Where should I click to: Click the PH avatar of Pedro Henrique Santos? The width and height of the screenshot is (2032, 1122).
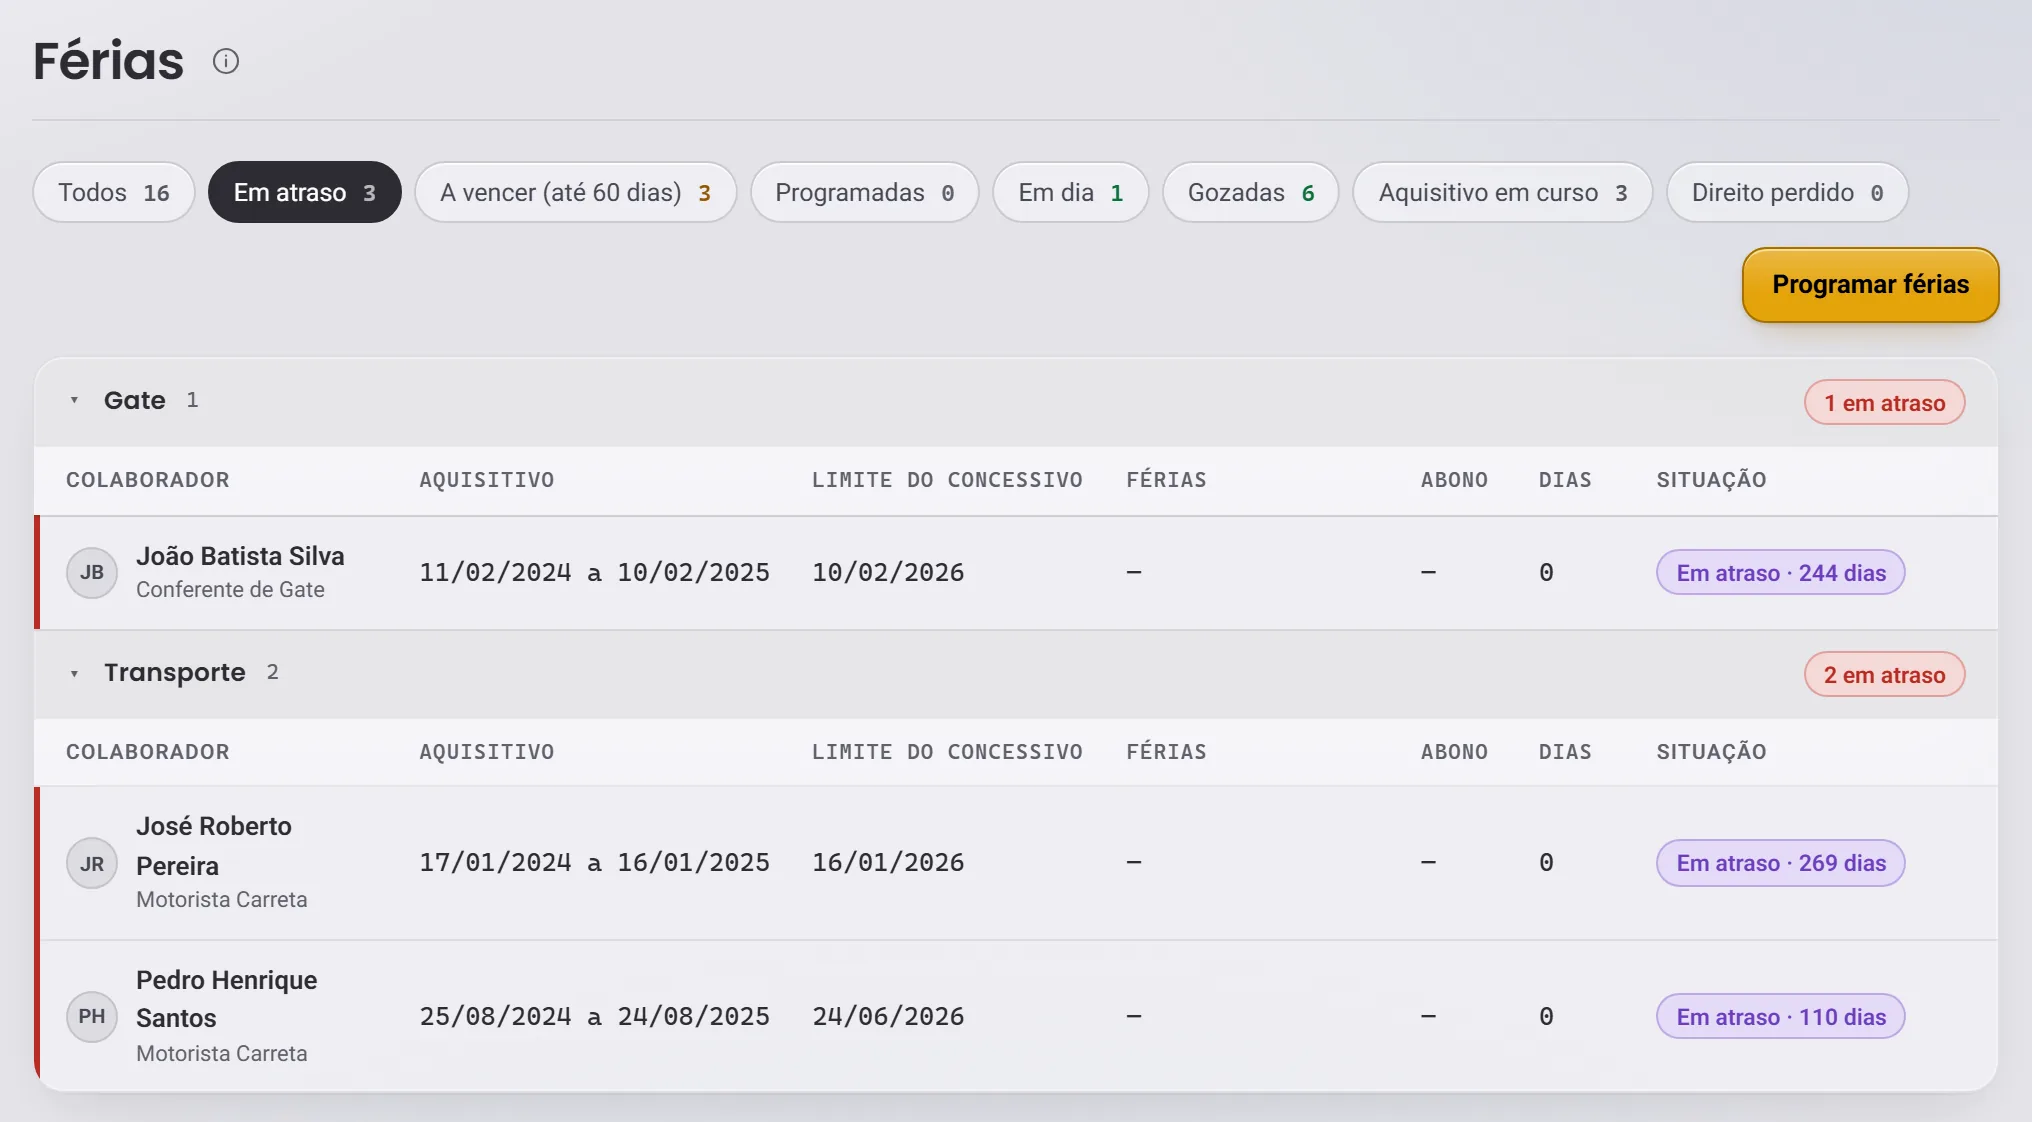(x=92, y=1017)
